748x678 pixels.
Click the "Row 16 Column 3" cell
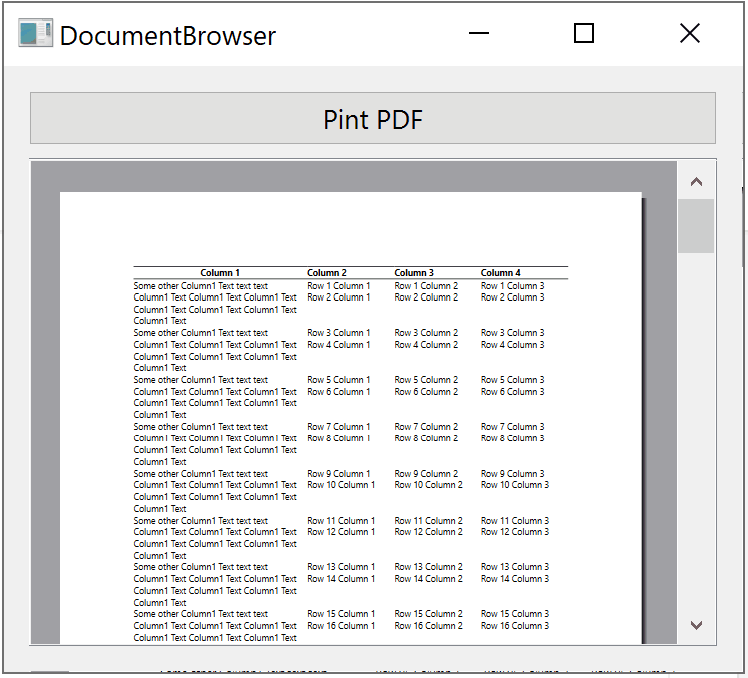click(x=515, y=626)
